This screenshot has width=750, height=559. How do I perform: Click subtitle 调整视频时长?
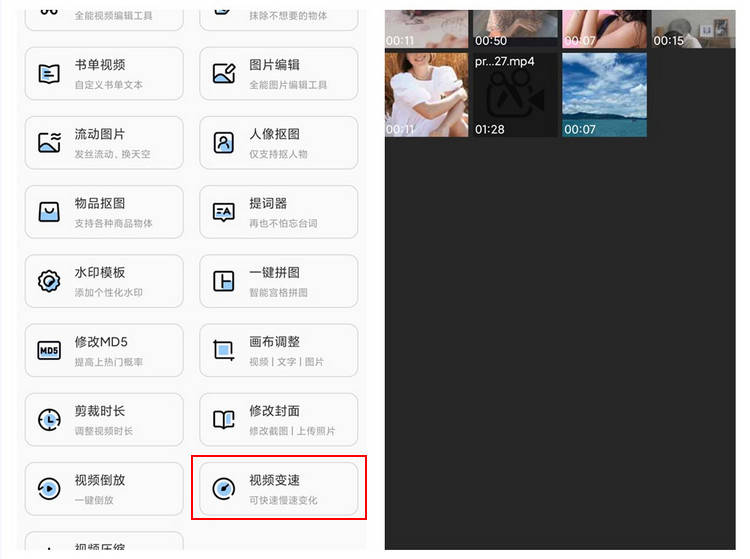tap(104, 431)
